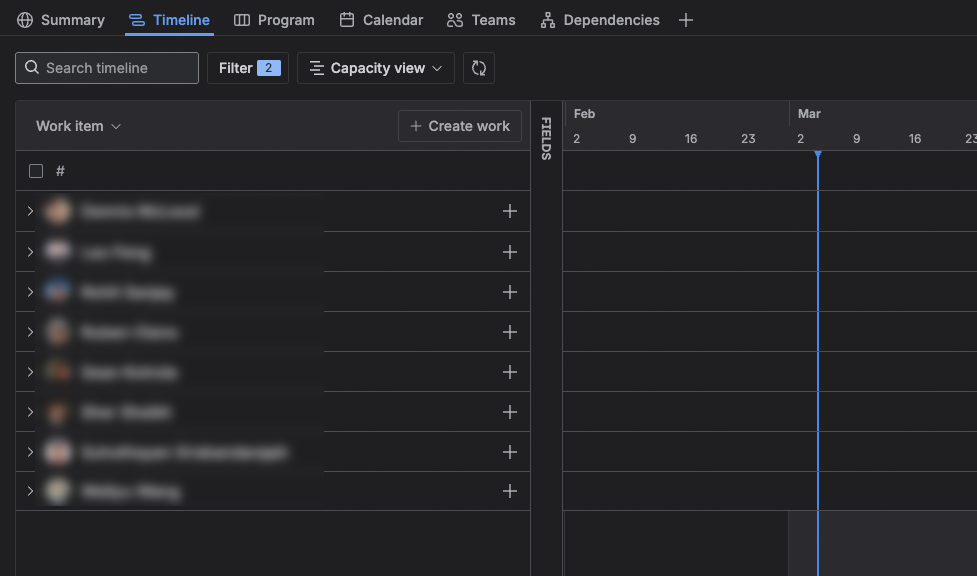The height and width of the screenshot is (576, 977).
Task: Click the # column header
Action: (60, 171)
